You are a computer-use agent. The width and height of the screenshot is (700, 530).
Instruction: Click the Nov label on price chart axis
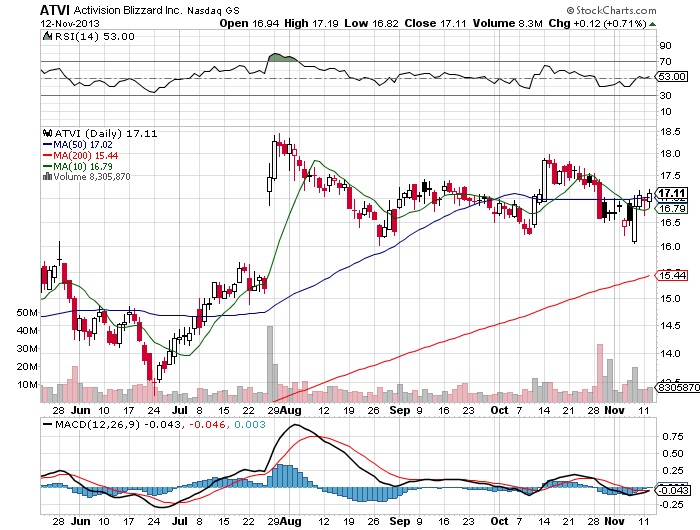[614, 410]
